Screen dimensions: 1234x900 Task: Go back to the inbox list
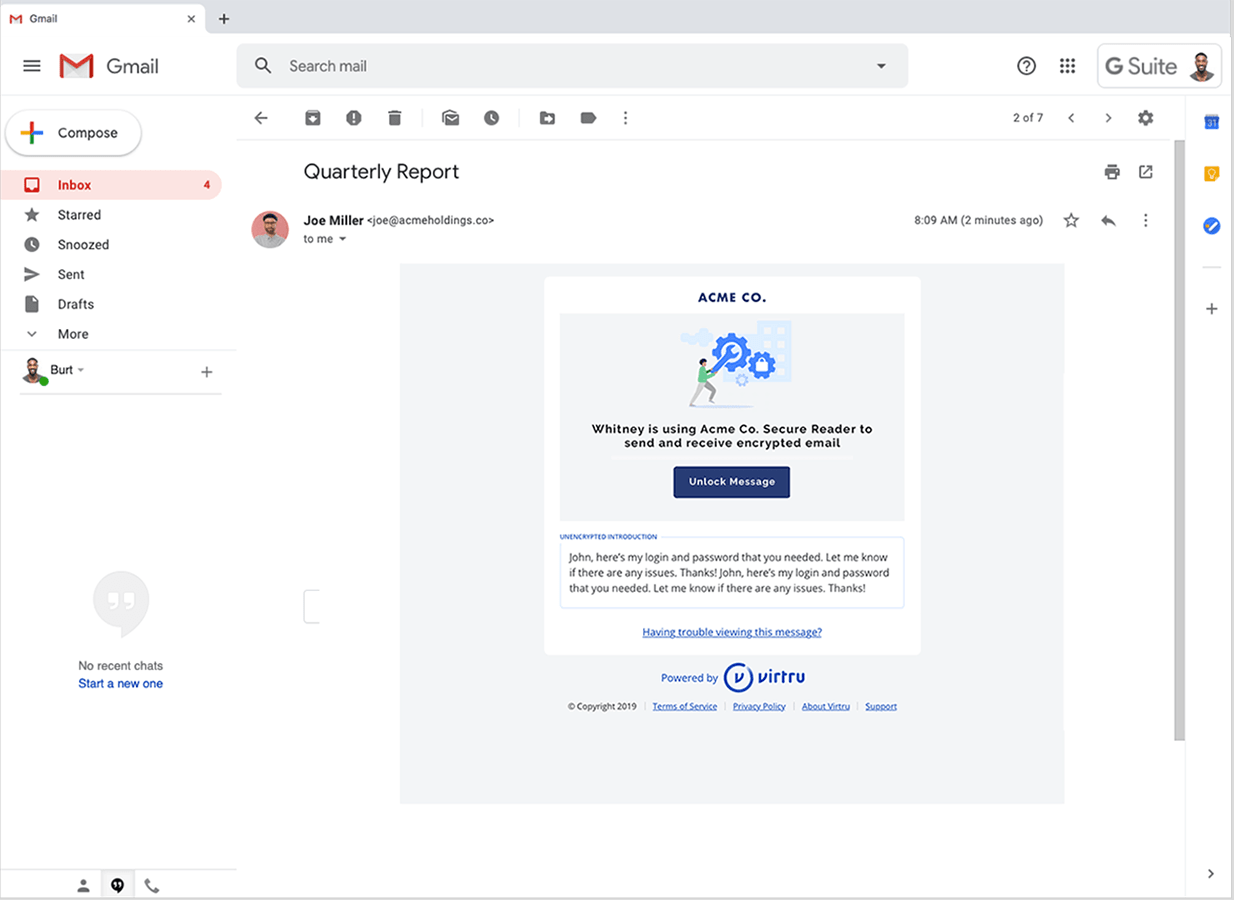click(261, 118)
